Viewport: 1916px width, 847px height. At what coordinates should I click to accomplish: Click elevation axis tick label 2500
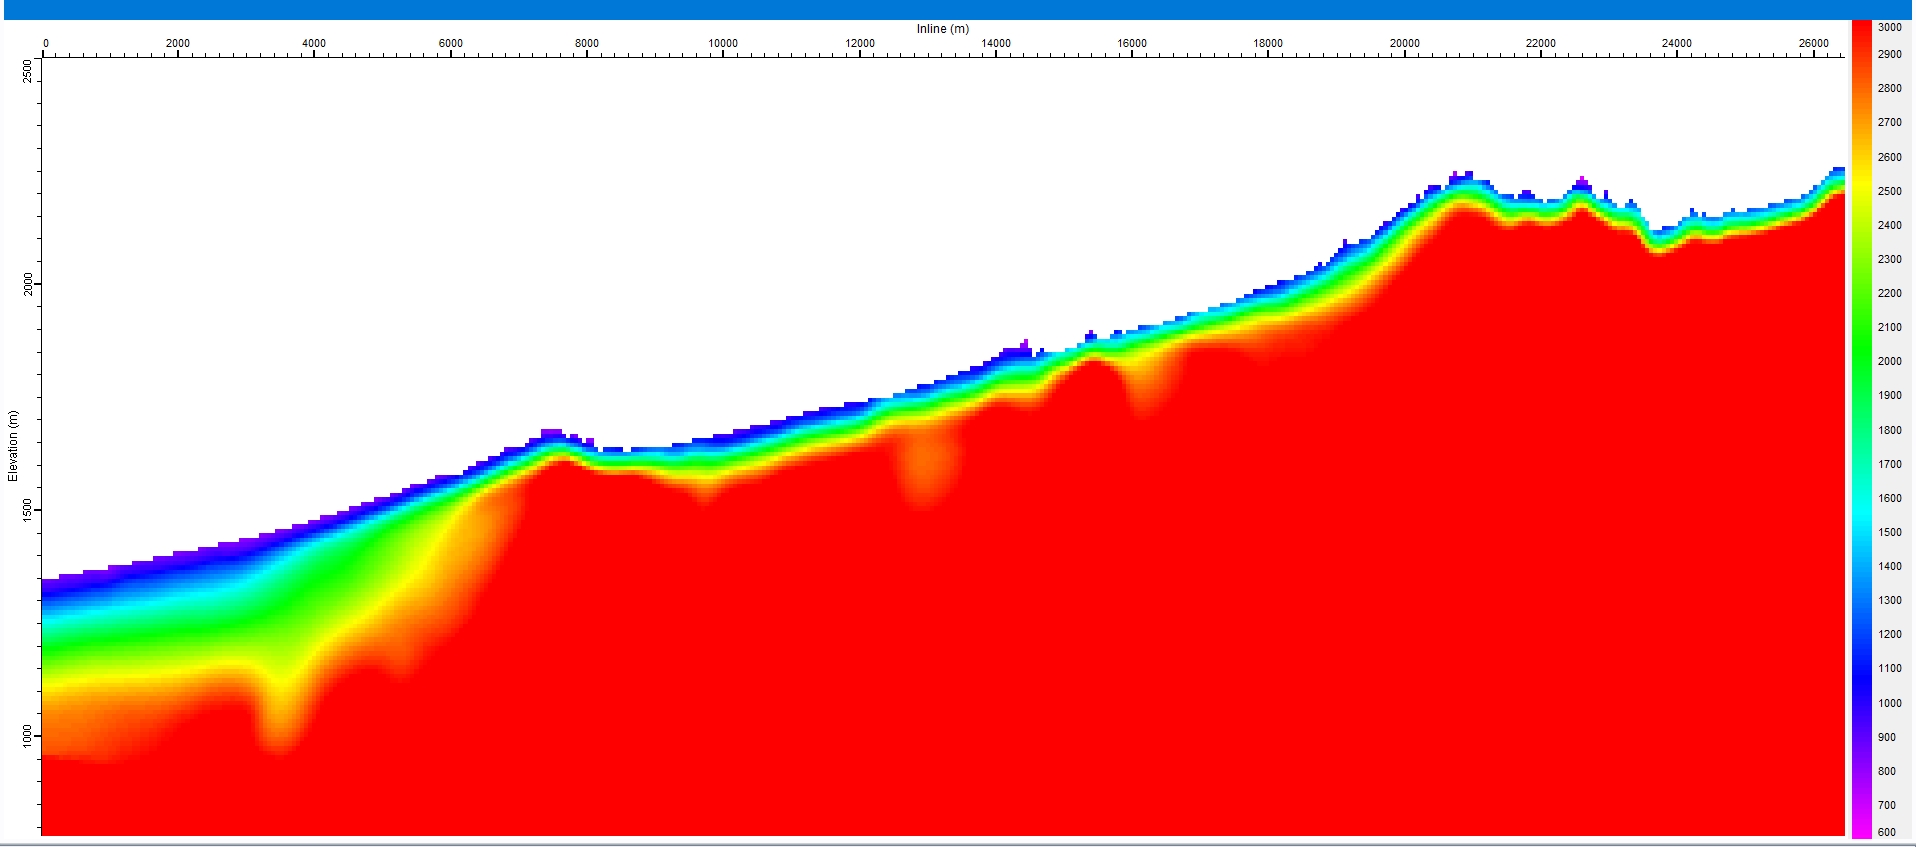click(x=27, y=71)
